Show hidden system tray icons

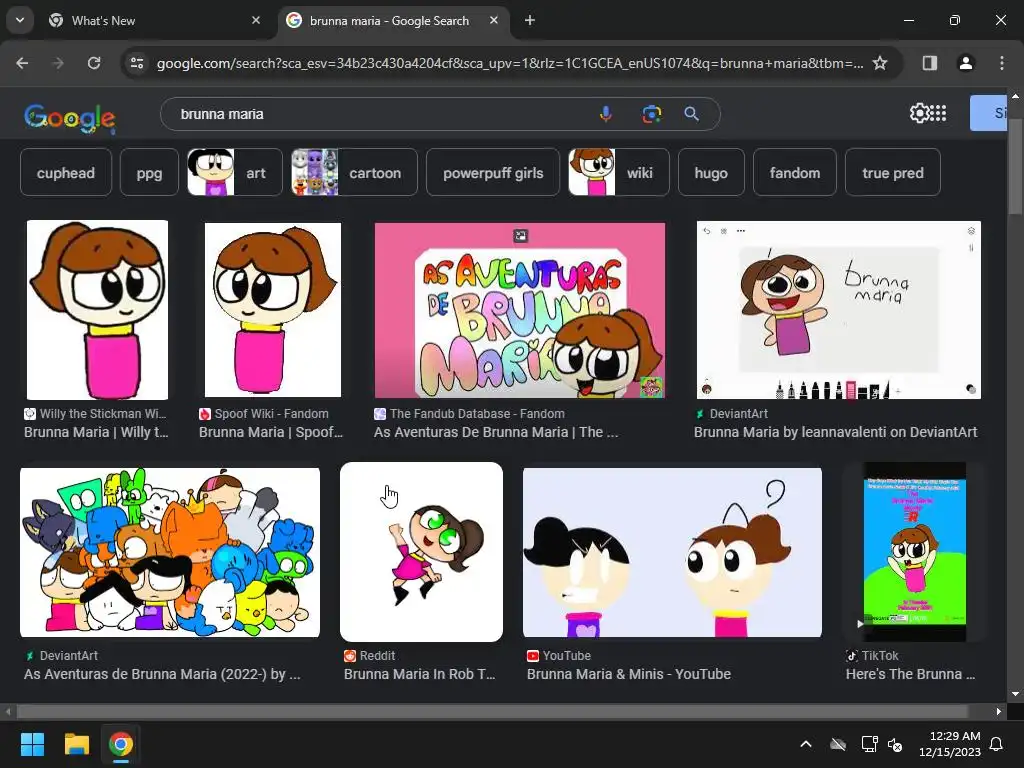(806, 744)
